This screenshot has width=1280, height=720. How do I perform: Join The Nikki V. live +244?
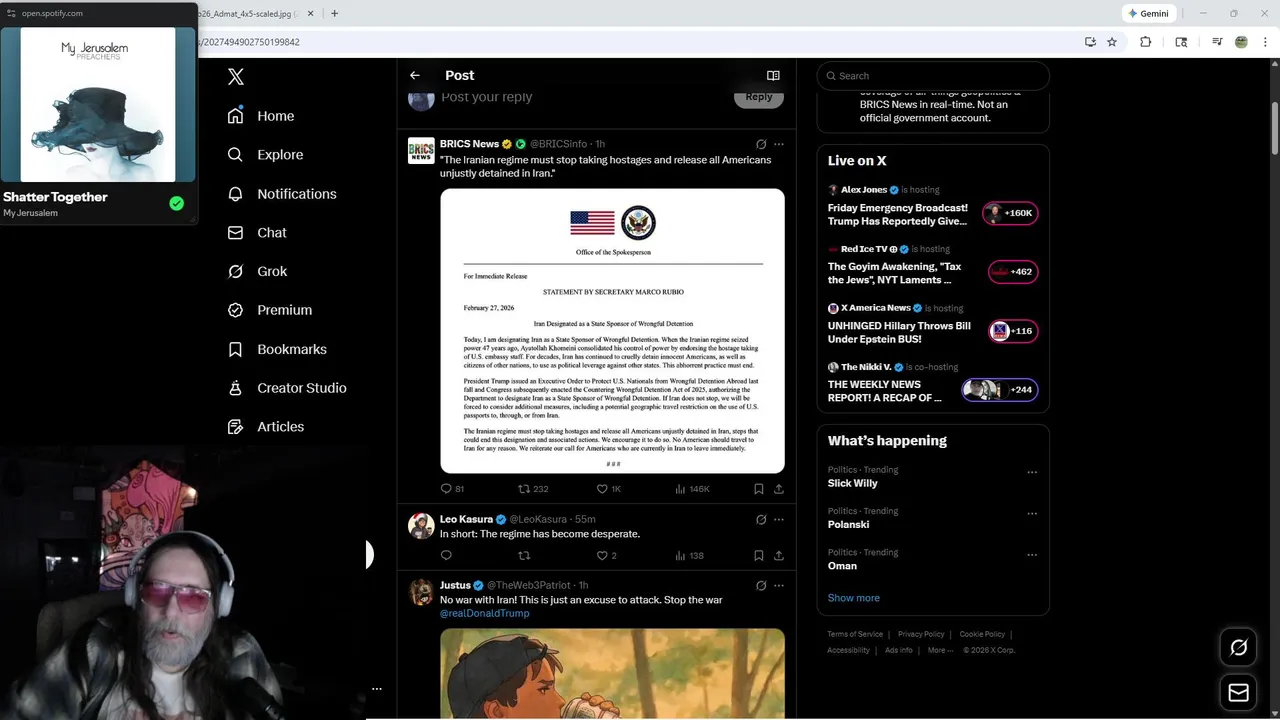point(1000,390)
